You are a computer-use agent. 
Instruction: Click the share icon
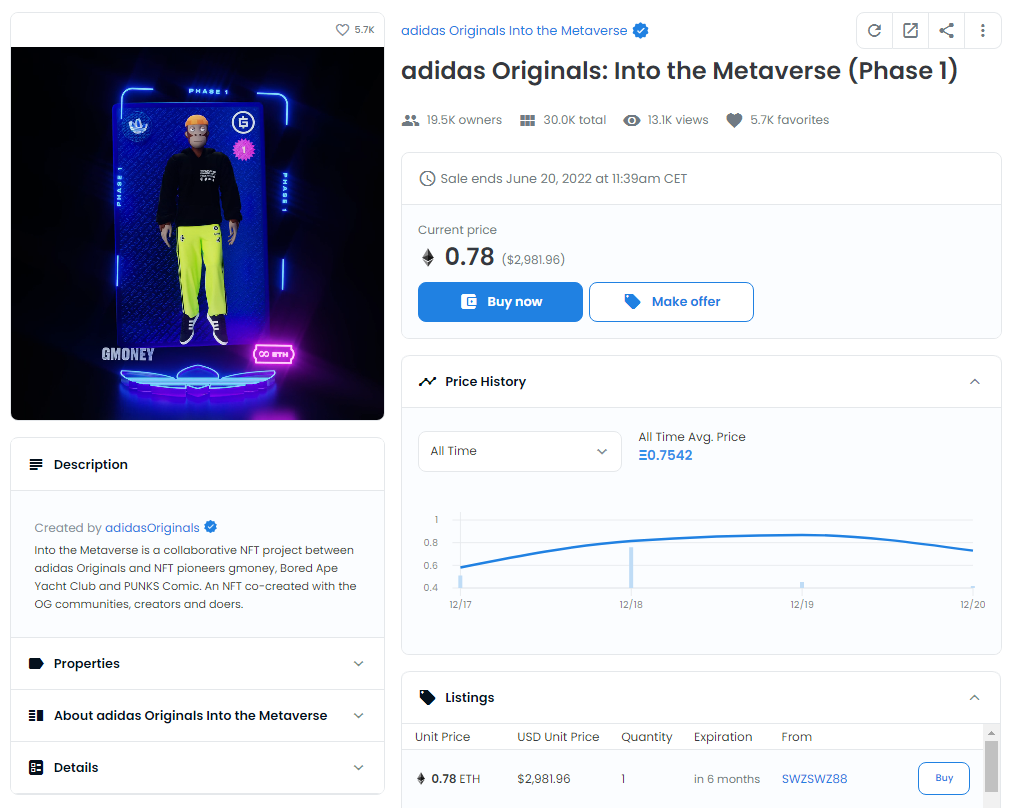(x=946, y=30)
